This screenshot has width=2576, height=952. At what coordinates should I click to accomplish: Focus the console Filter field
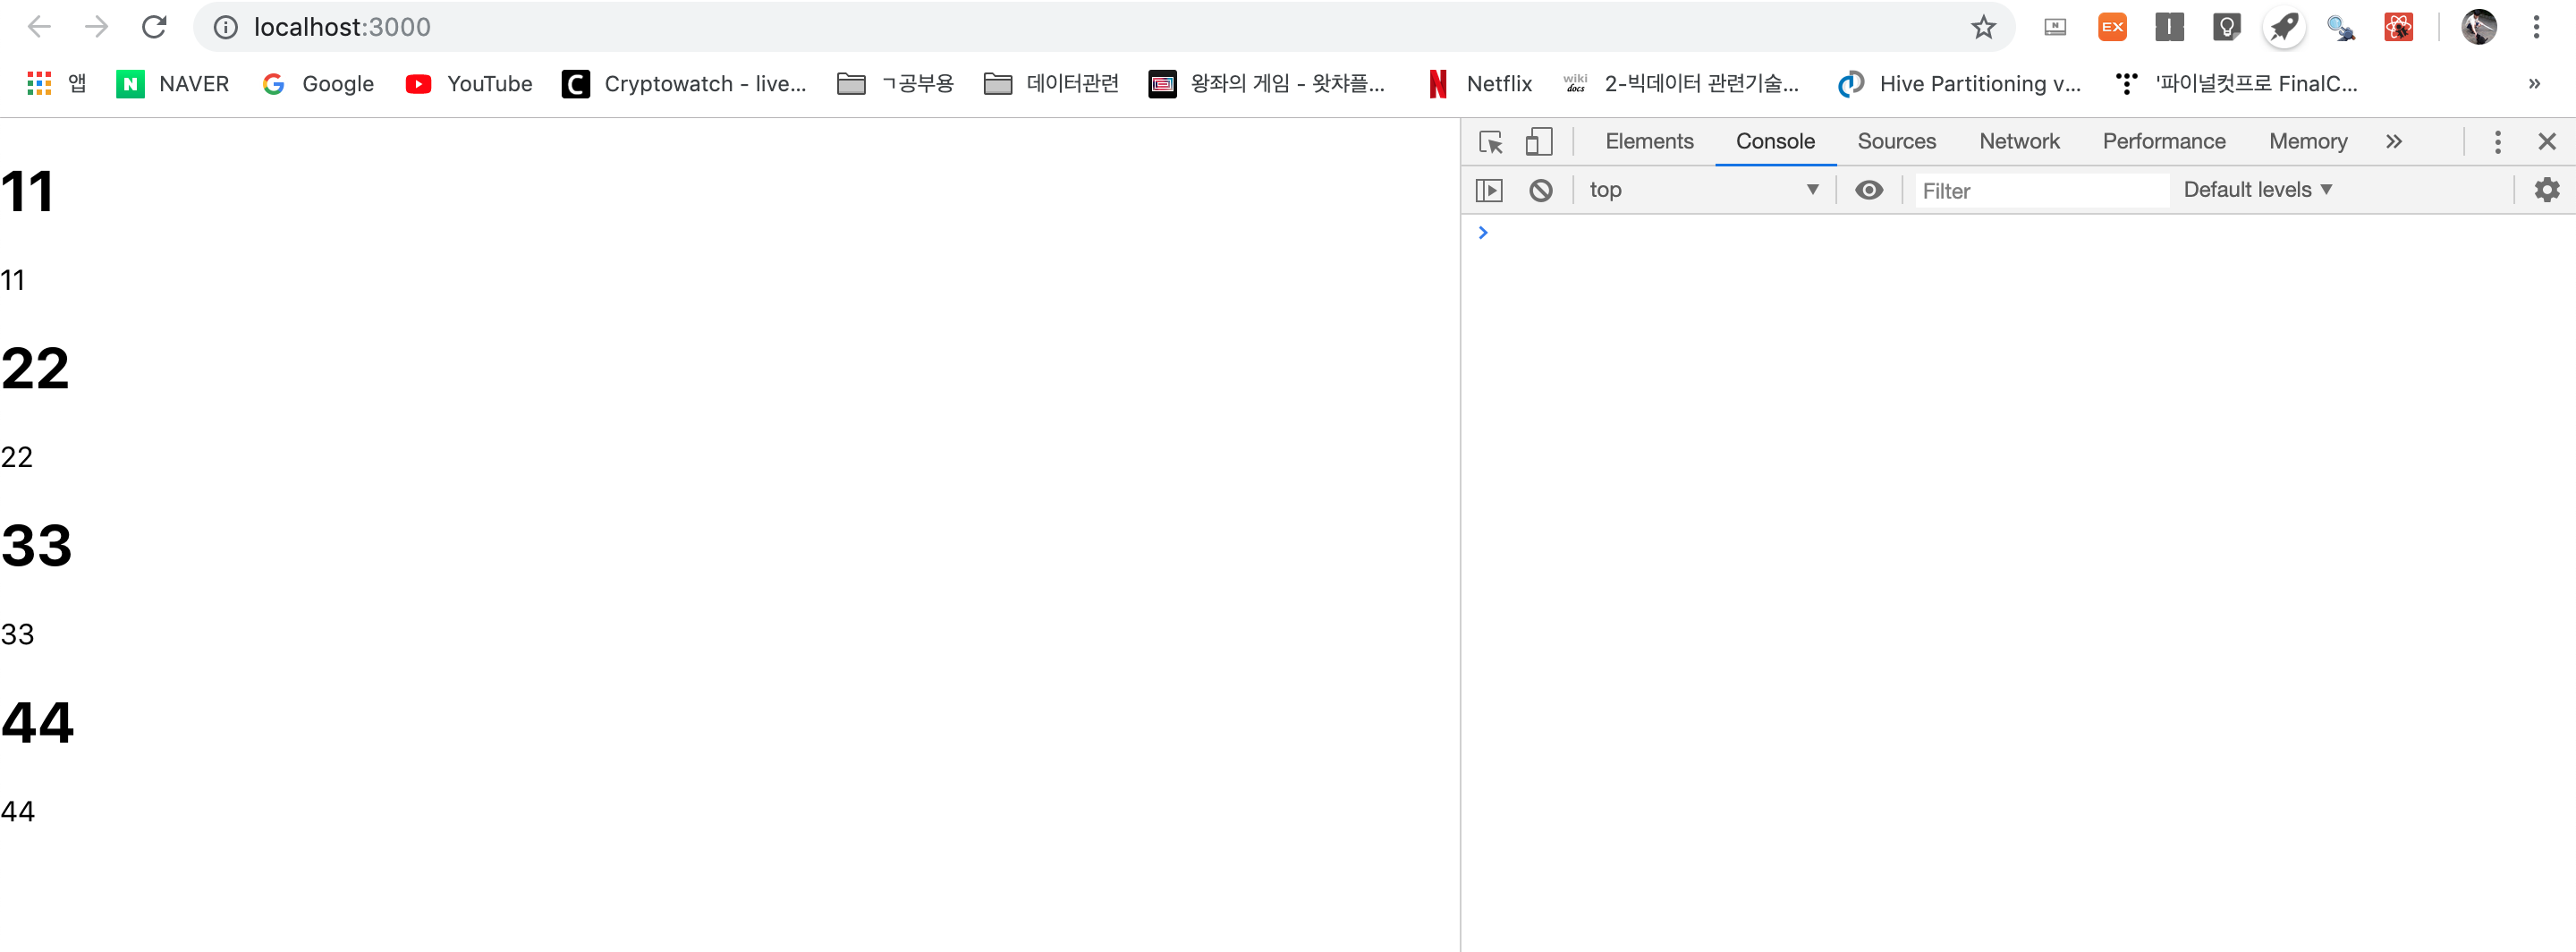pos(2041,191)
